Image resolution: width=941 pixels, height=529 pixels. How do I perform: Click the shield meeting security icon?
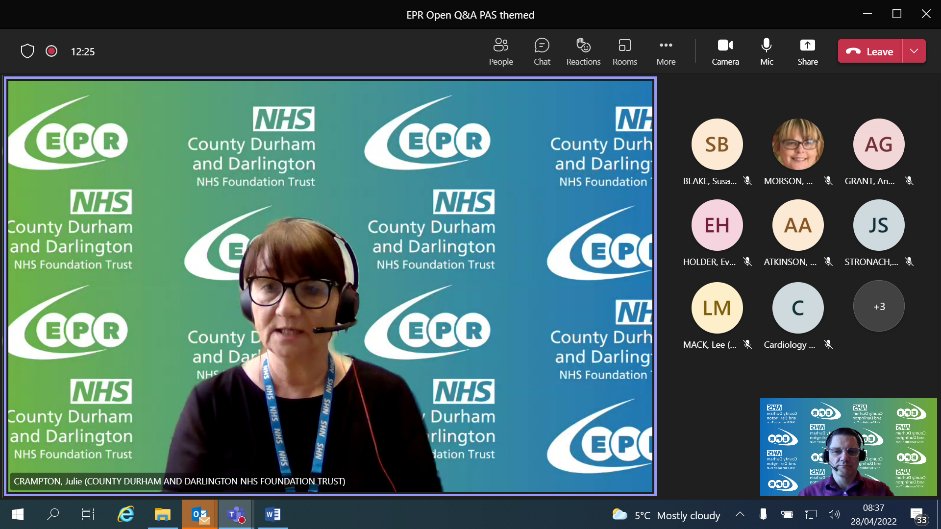tap(27, 51)
